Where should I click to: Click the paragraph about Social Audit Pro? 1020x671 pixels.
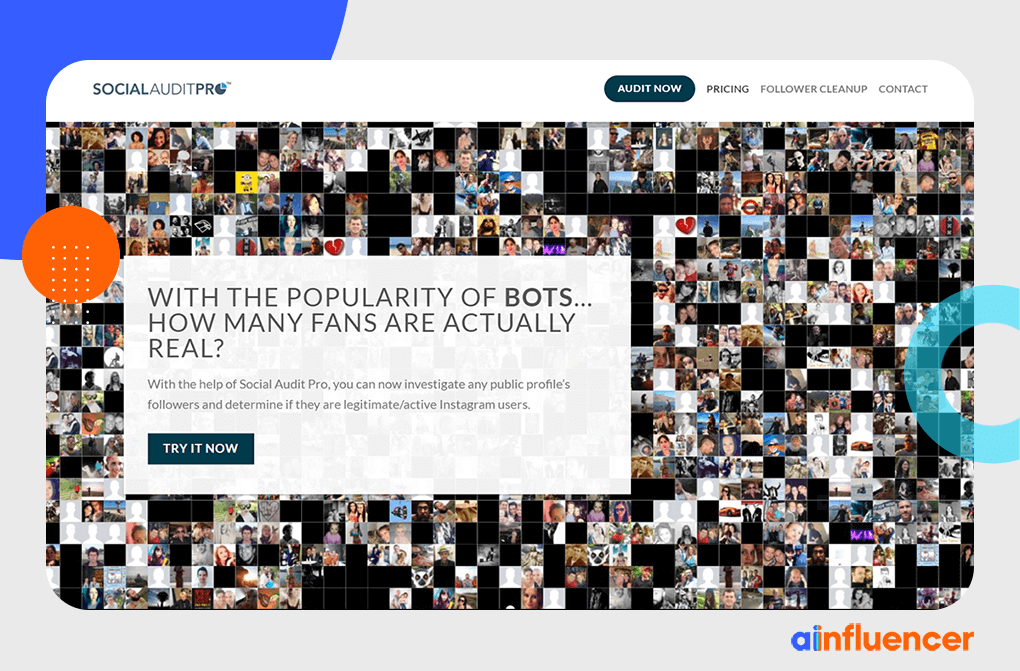358,394
